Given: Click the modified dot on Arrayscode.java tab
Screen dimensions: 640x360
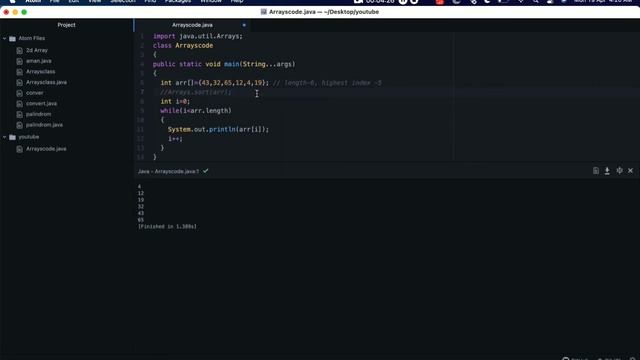Looking at the screenshot, I should click(244, 25).
